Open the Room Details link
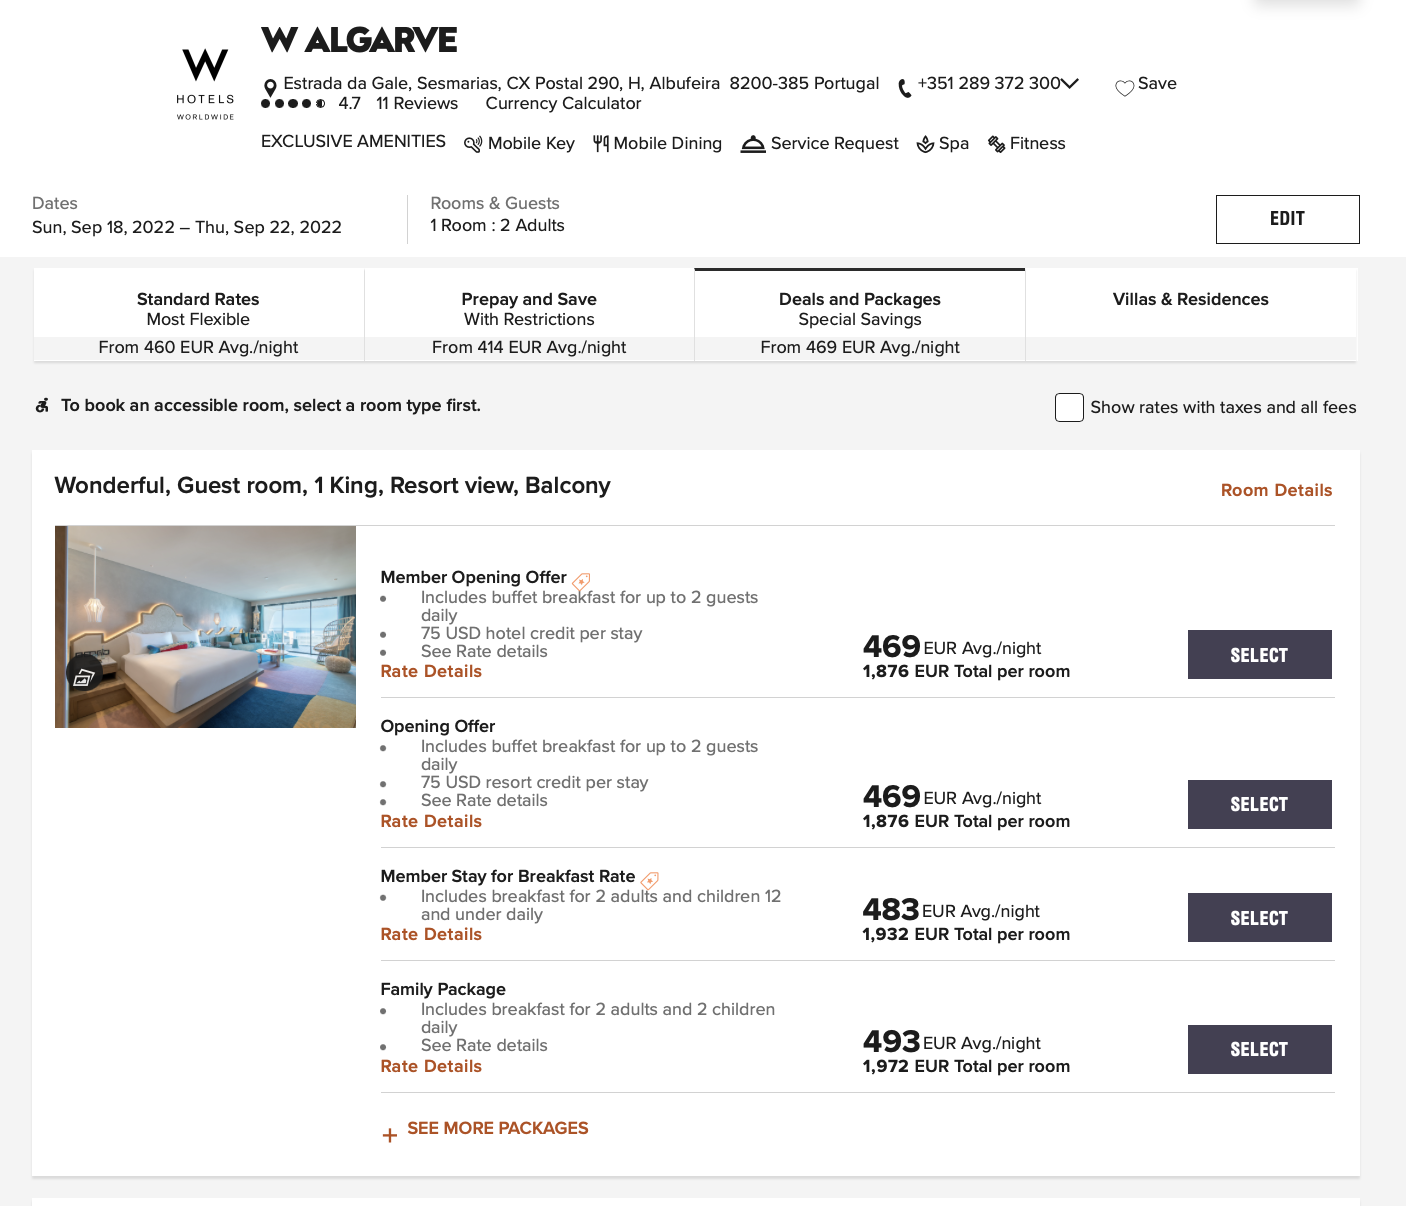The height and width of the screenshot is (1206, 1406). click(1276, 490)
